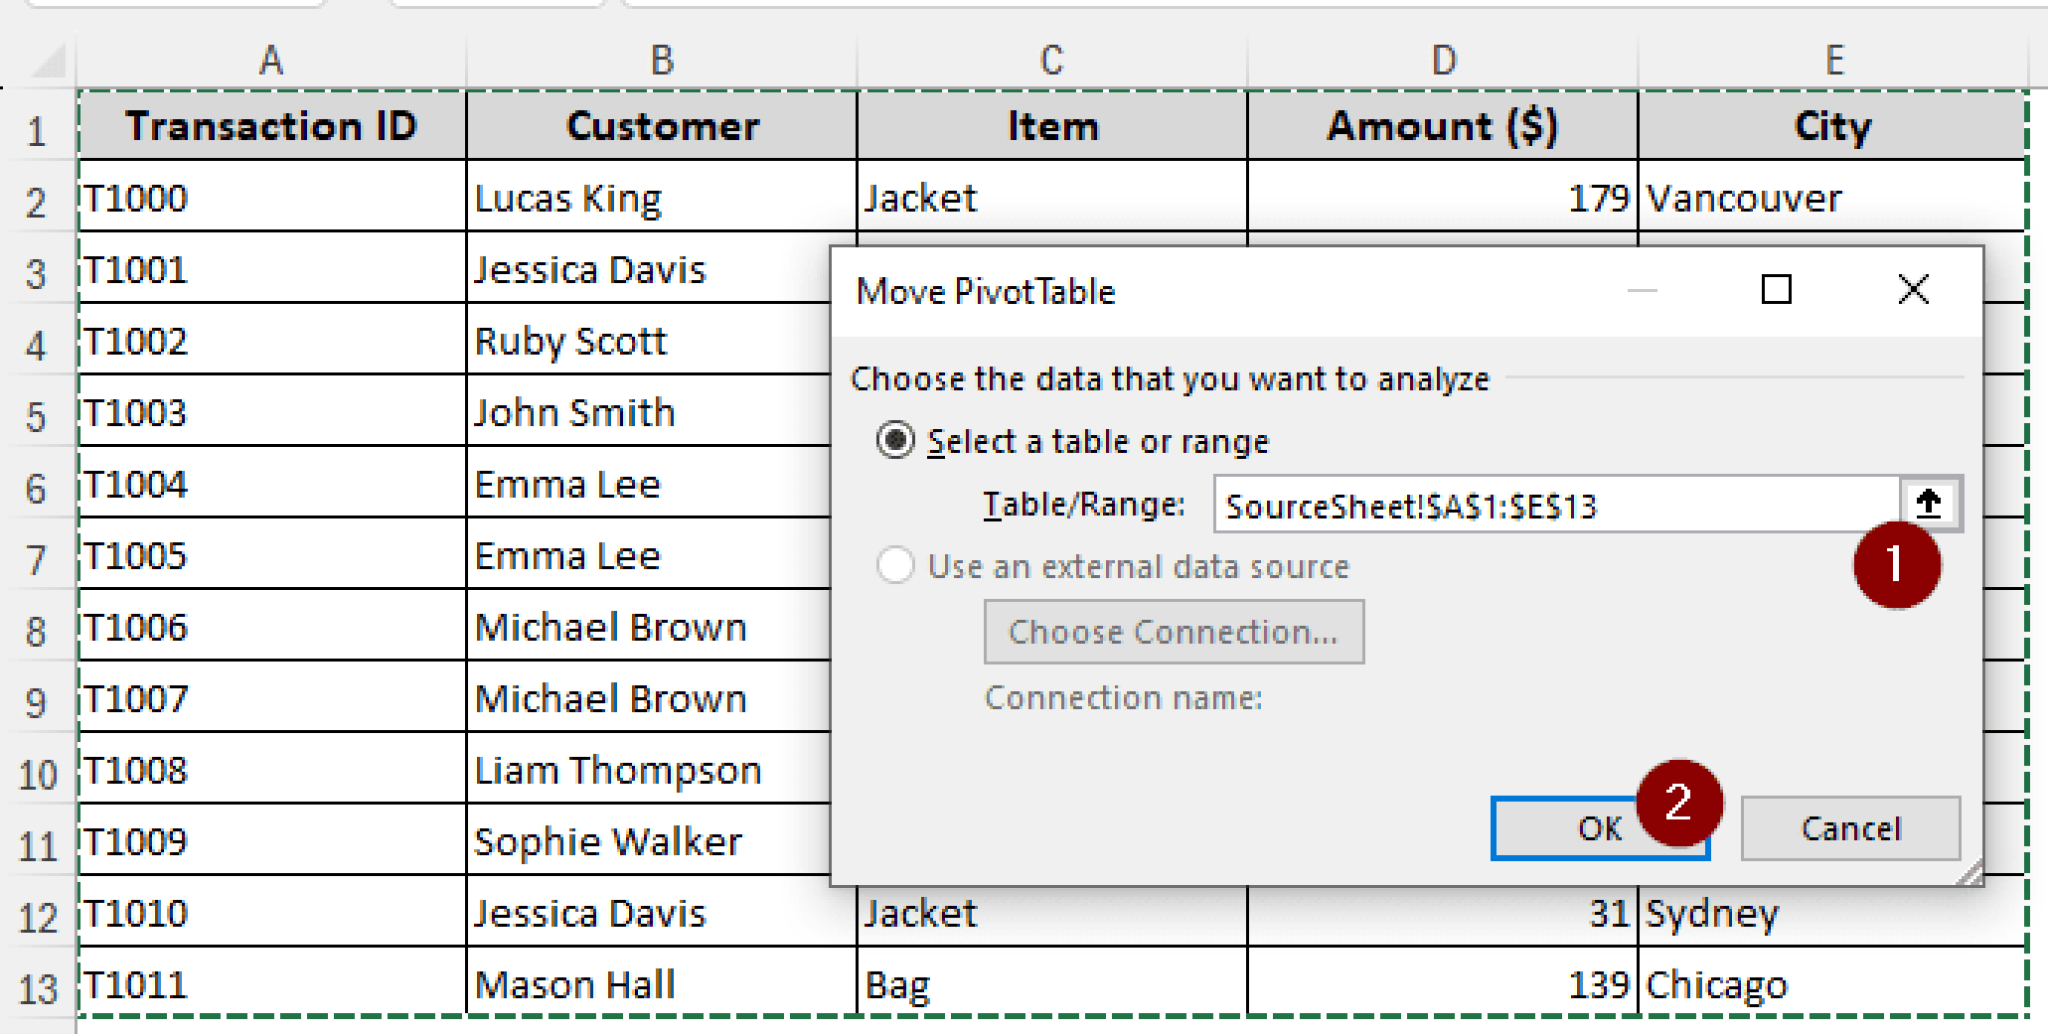The height and width of the screenshot is (1034, 2048).
Task: Select the 'Select a table or range' option
Action: (895, 441)
